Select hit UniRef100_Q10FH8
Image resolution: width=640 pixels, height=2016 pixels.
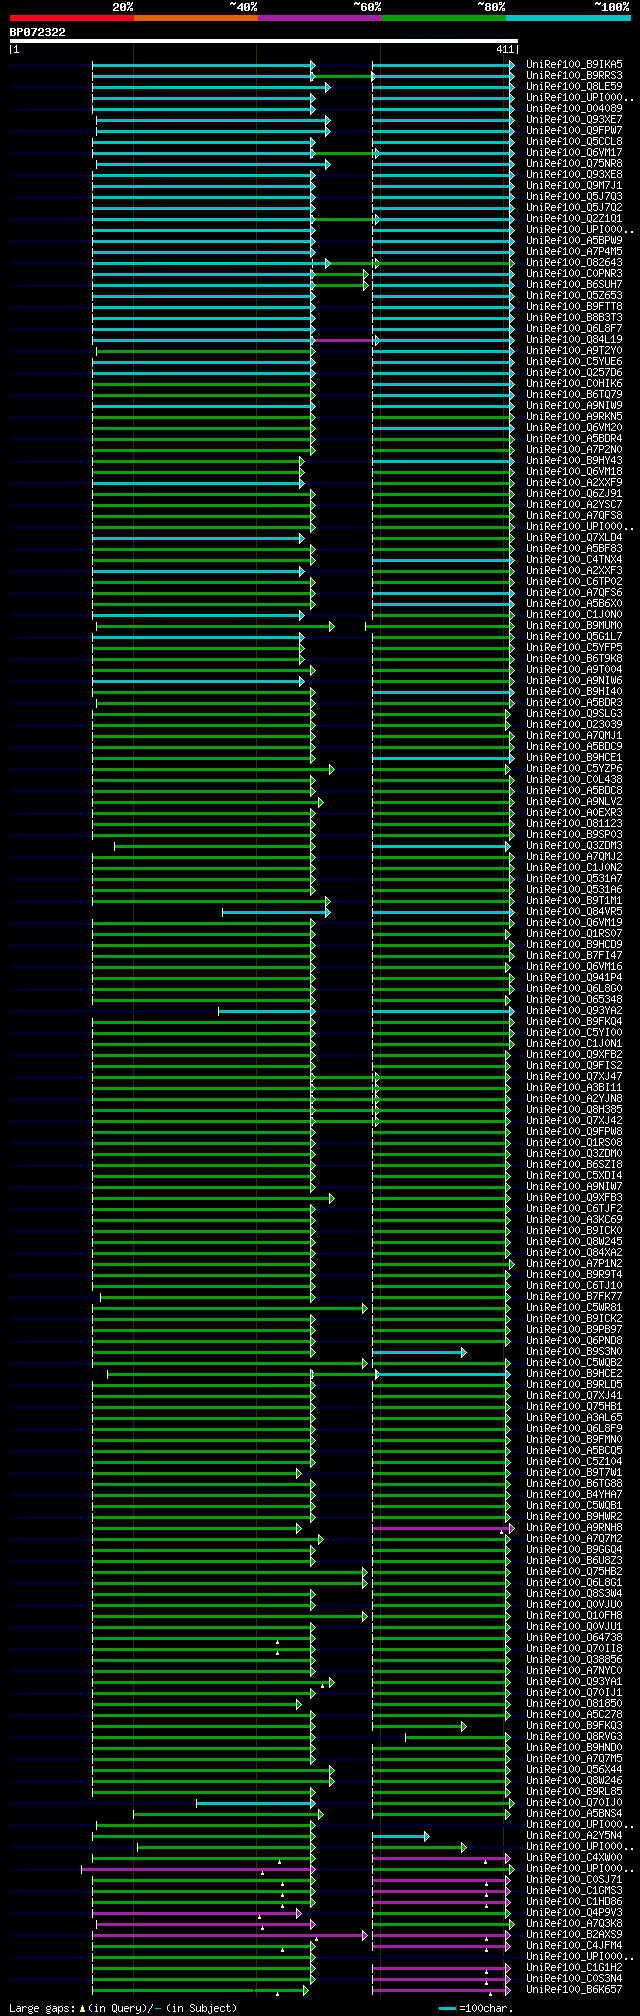pyautogui.click(x=574, y=1615)
